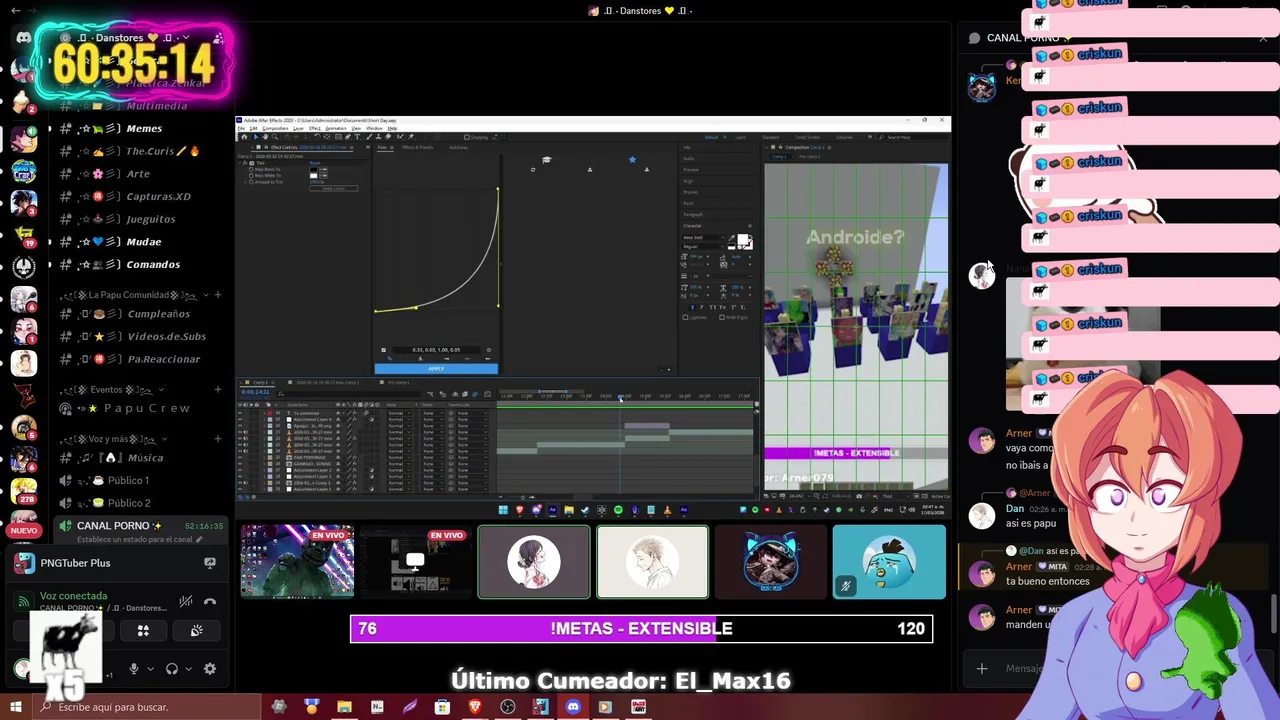Screen dimensions: 1280x720
Task: Click Reset link on Tint effect
Action: click(x=315, y=163)
